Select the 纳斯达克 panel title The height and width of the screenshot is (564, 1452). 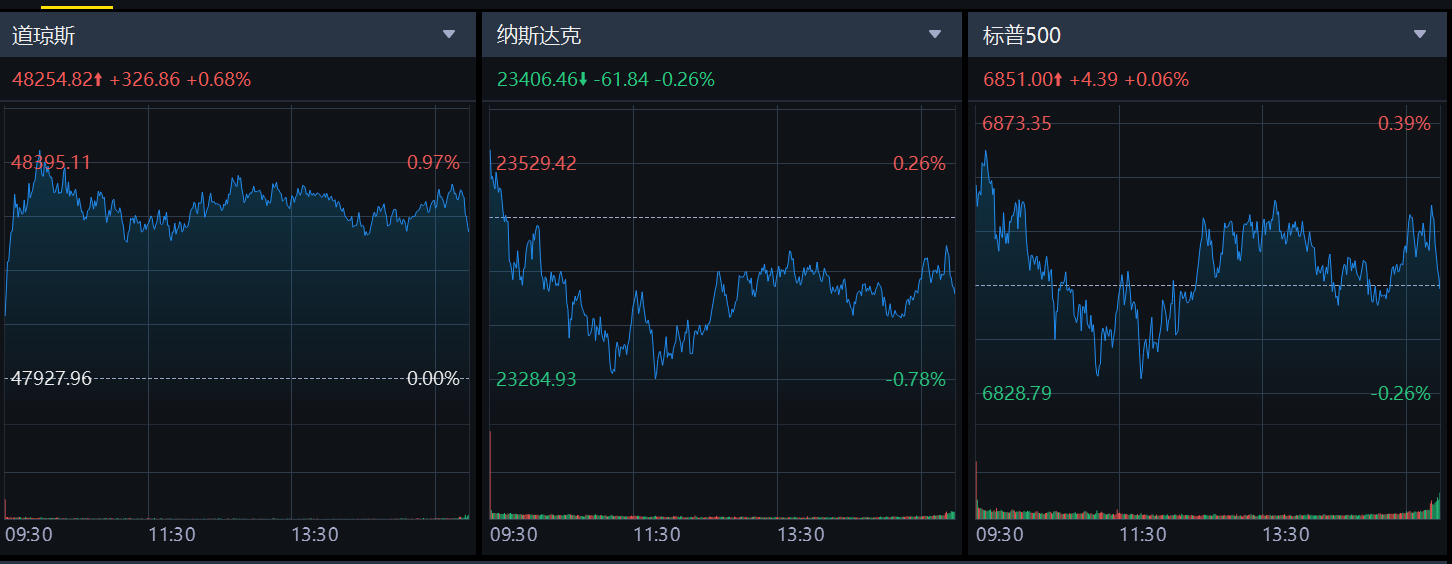click(x=539, y=36)
